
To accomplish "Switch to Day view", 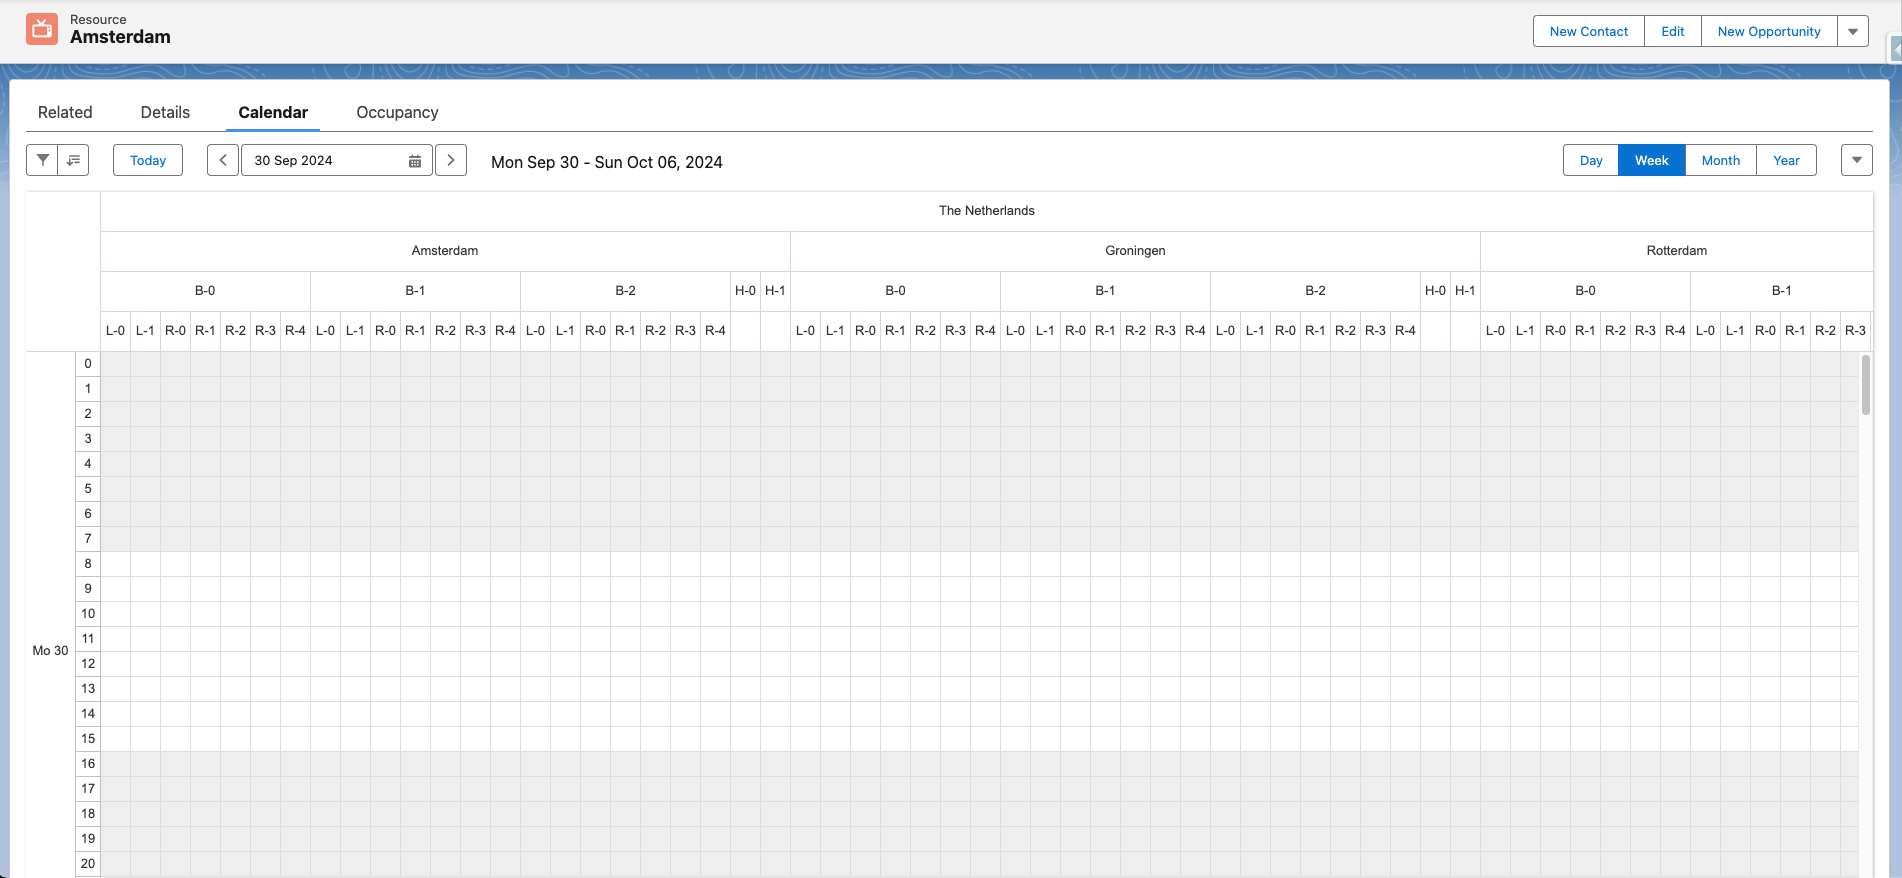I will tap(1590, 160).
